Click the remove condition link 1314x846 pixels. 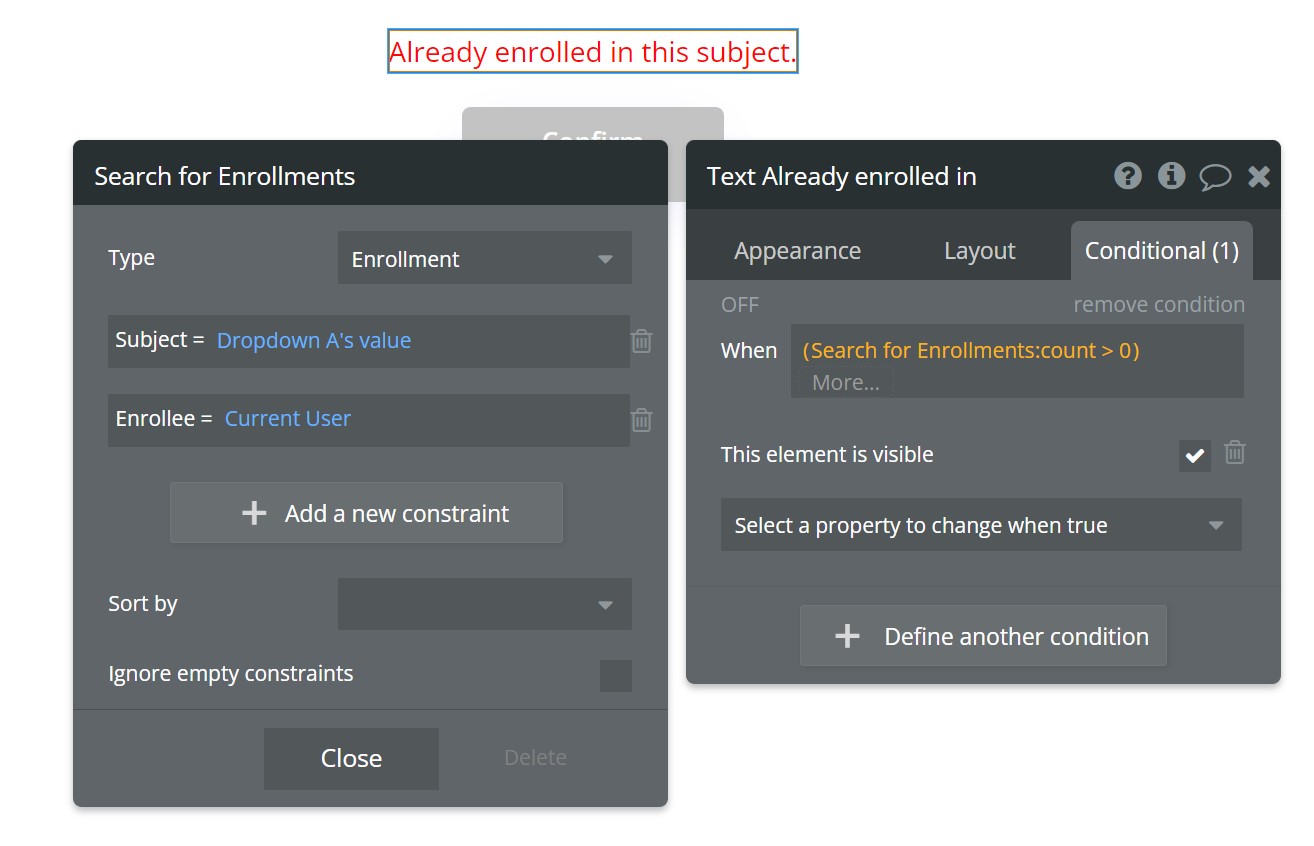pyautogui.click(x=1159, y=304)
